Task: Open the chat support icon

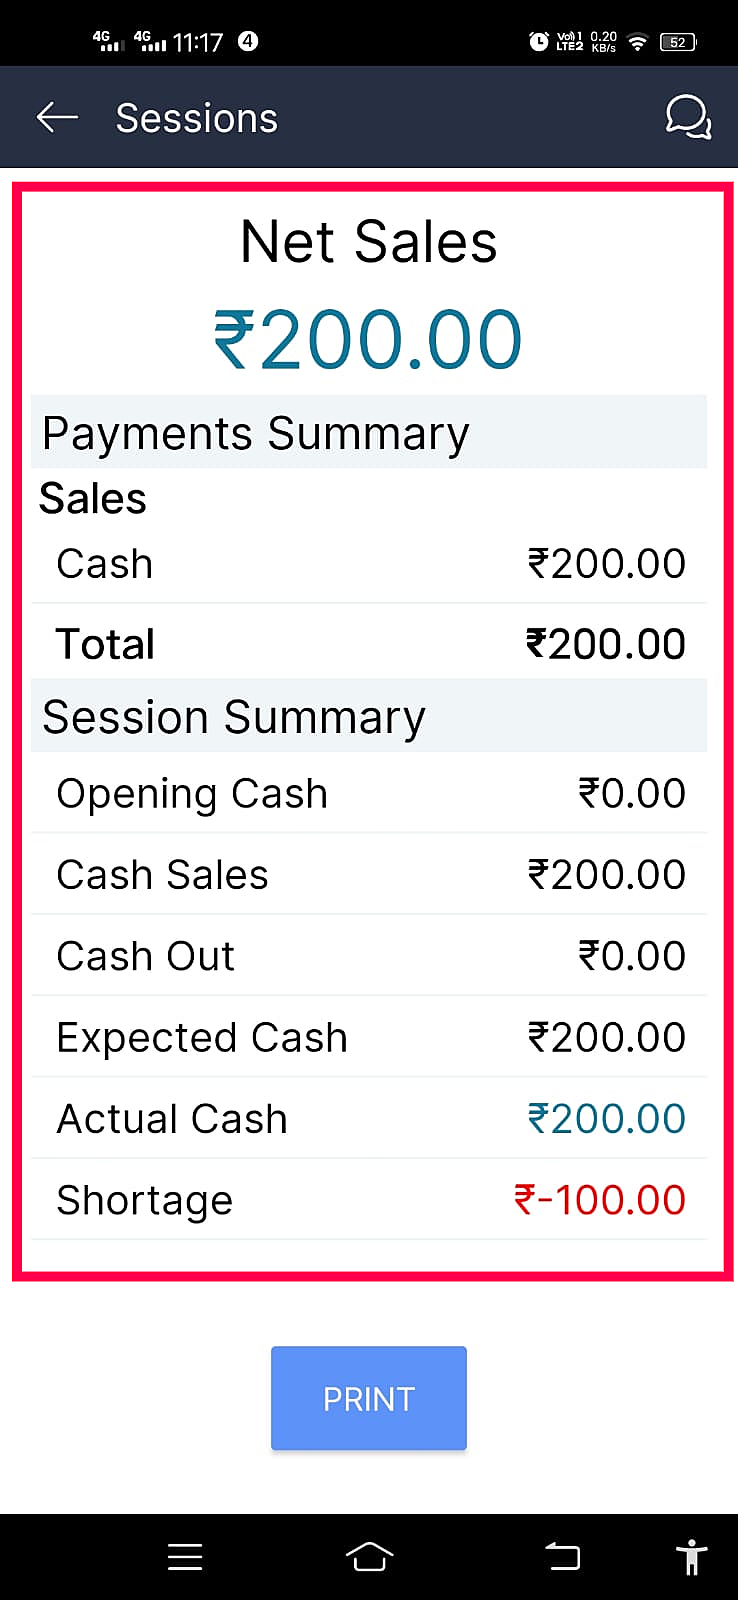Action: coord(688,118)
